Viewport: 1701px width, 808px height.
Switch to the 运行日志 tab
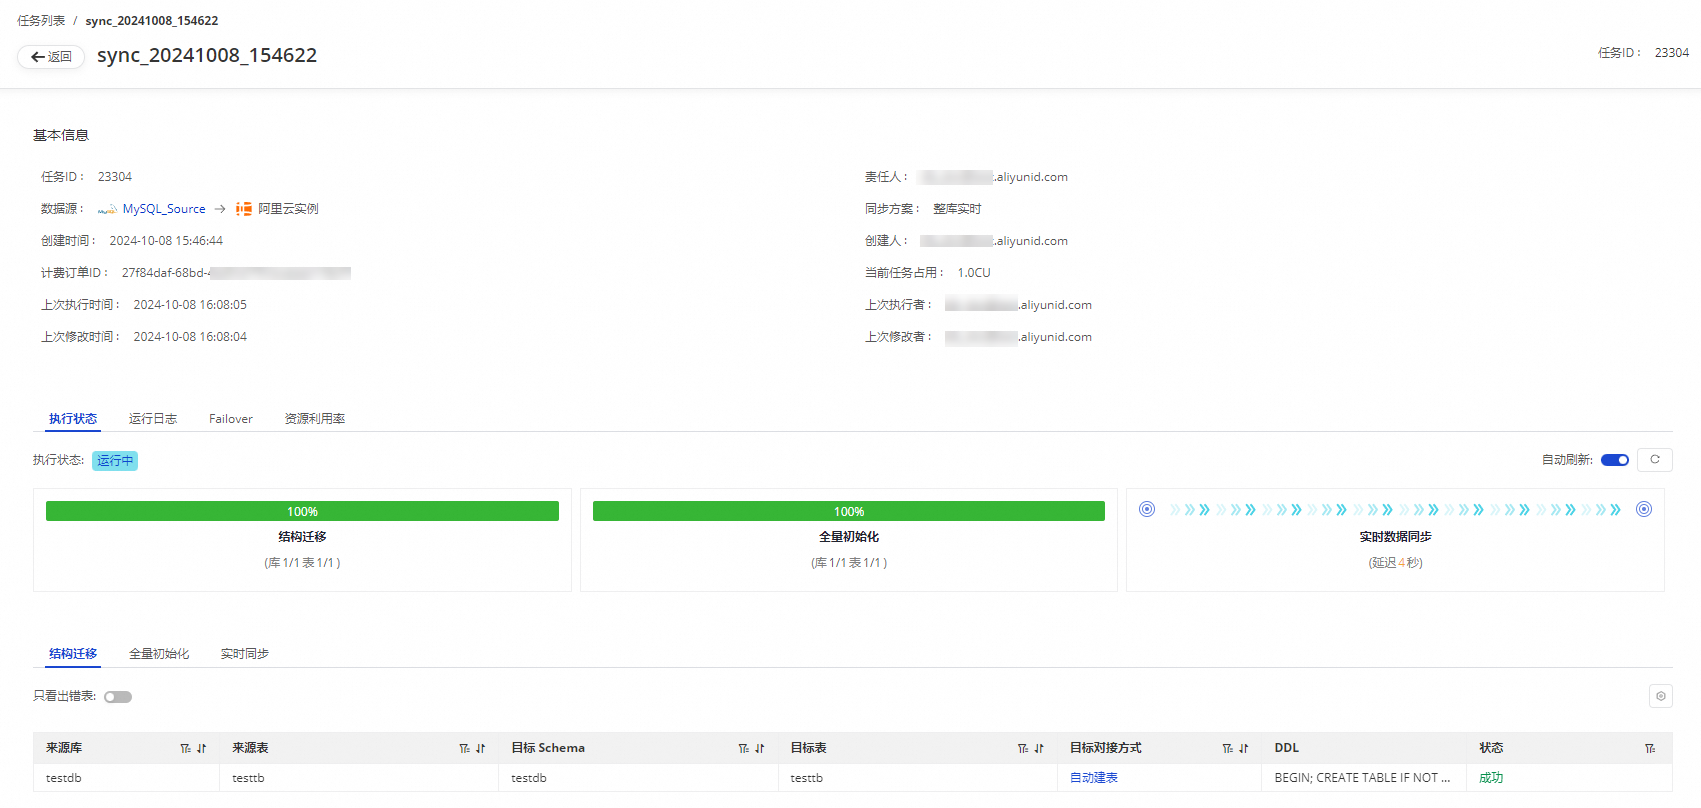(153, 419)
